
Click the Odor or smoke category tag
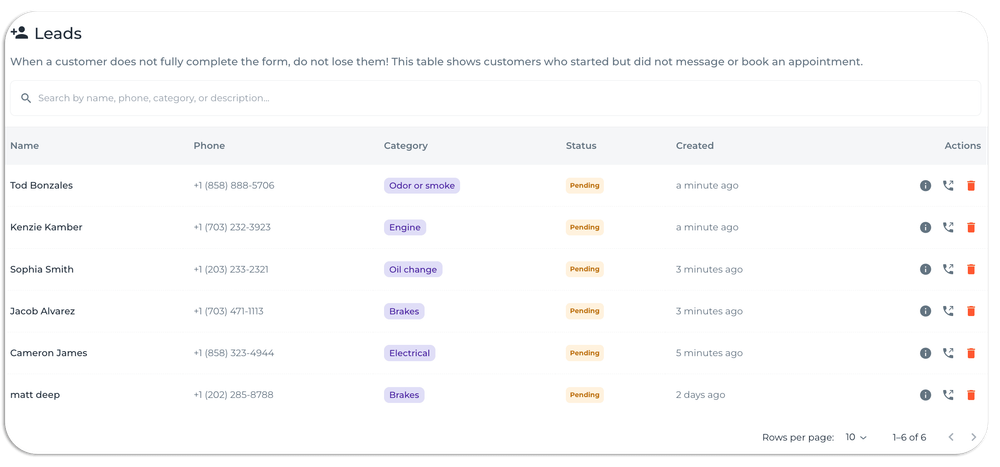pyautogui.click(x=421, y=186)
